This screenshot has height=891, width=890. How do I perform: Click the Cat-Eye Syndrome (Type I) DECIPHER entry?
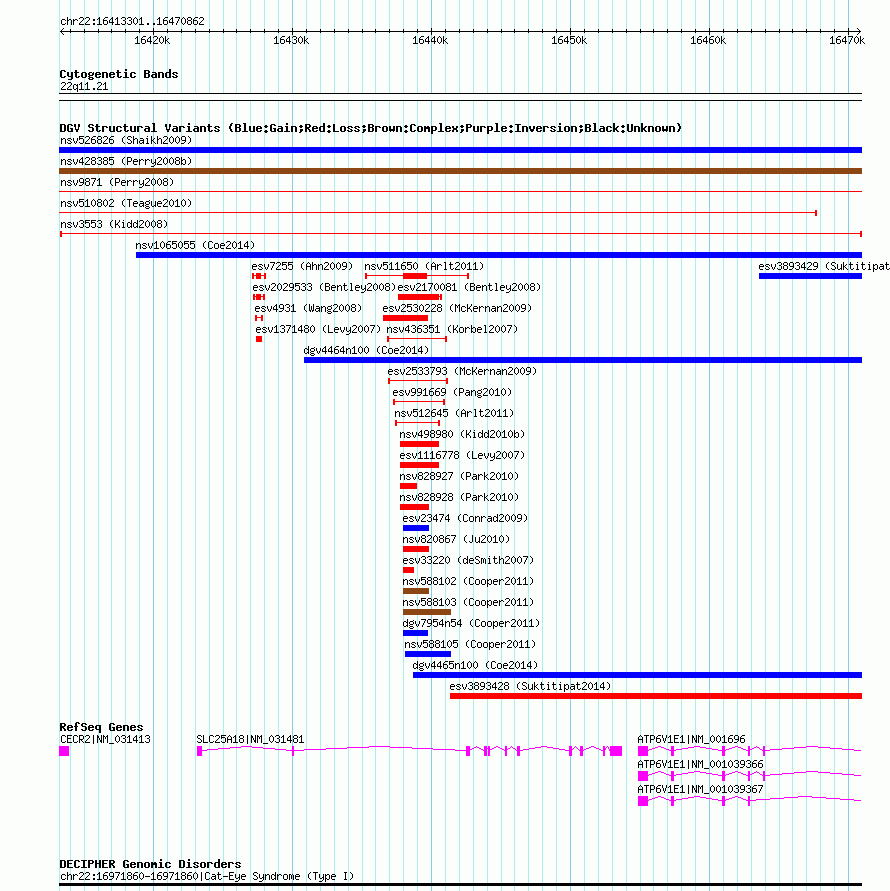pos(207,877)
